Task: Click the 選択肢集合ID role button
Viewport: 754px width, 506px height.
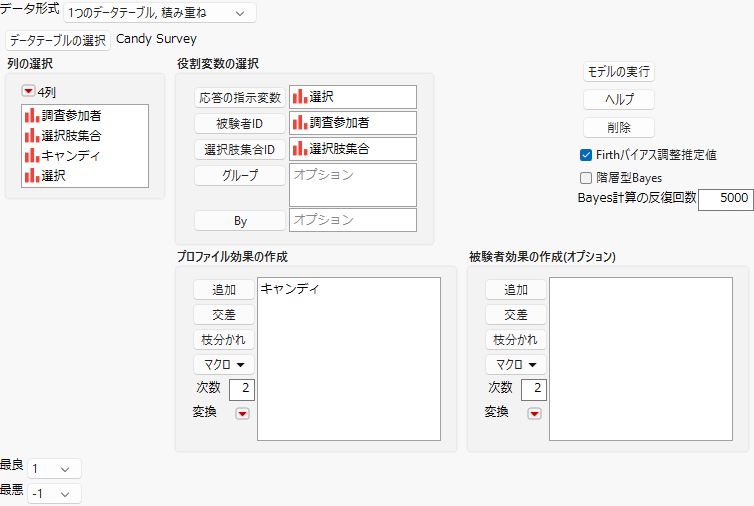Action: coord(240,150)
